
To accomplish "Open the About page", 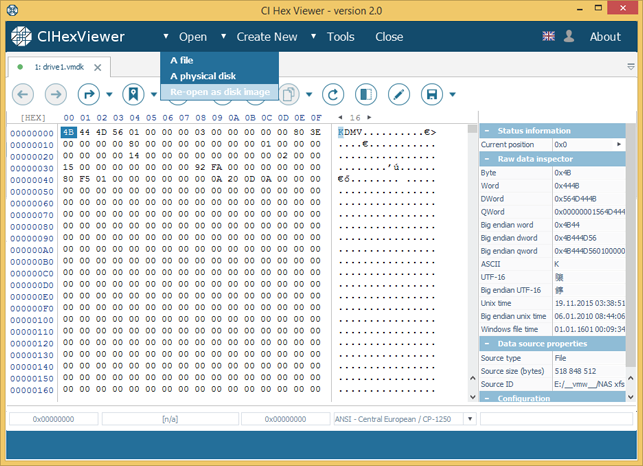I will point(605,37).
